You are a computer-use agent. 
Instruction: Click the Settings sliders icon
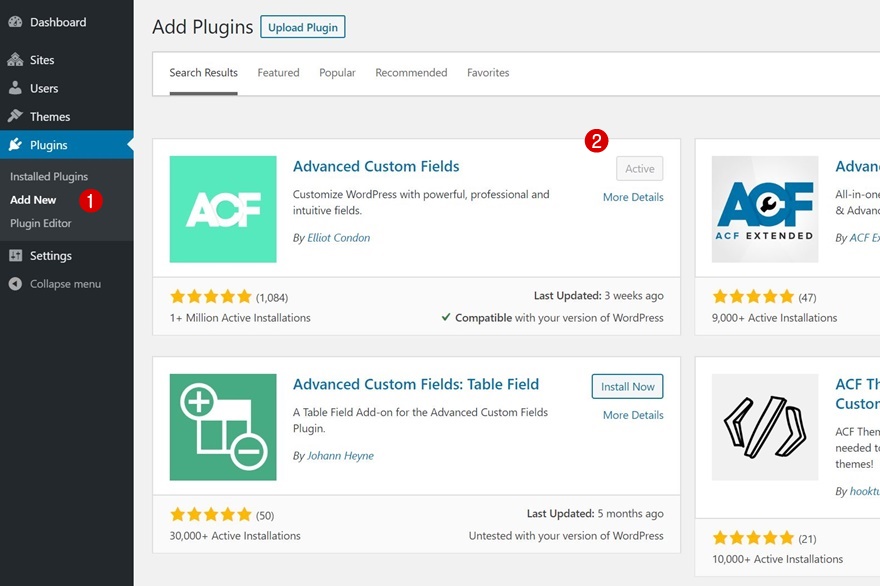[15, 256]
